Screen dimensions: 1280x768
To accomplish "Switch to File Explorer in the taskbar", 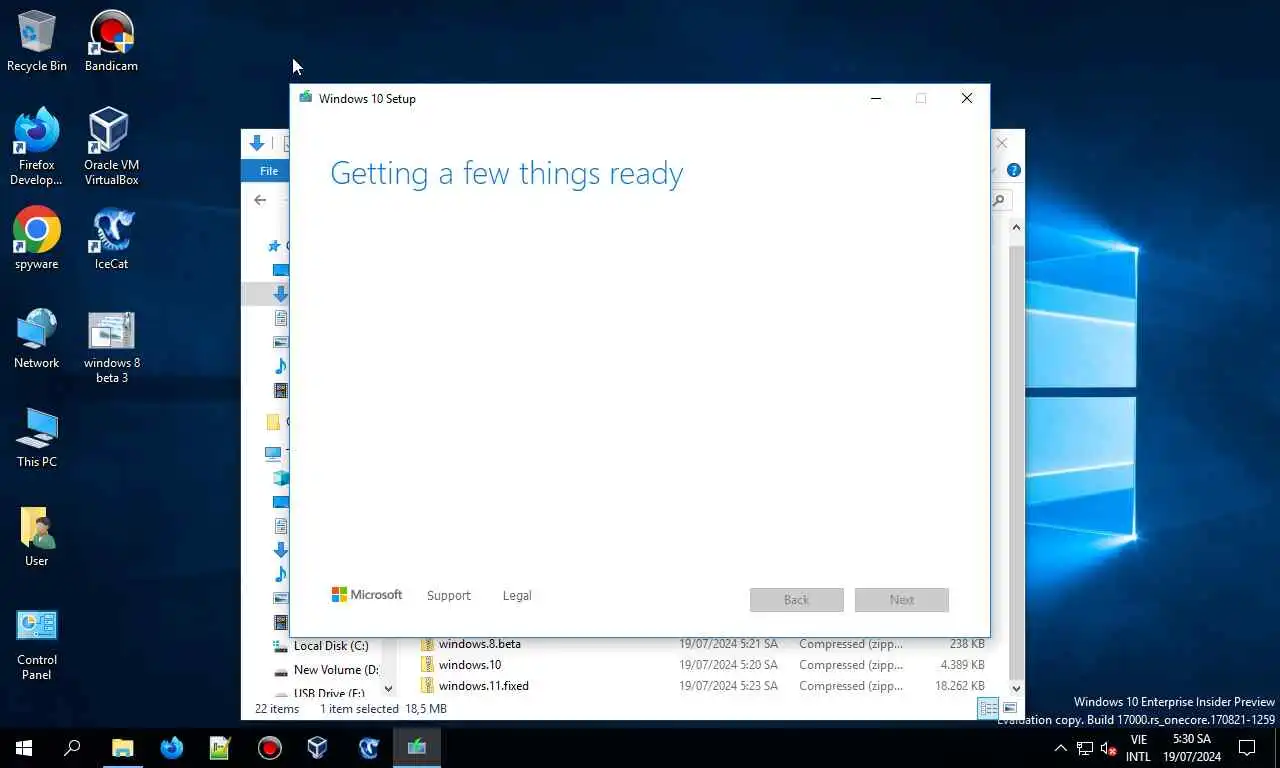I will [122, 747].
